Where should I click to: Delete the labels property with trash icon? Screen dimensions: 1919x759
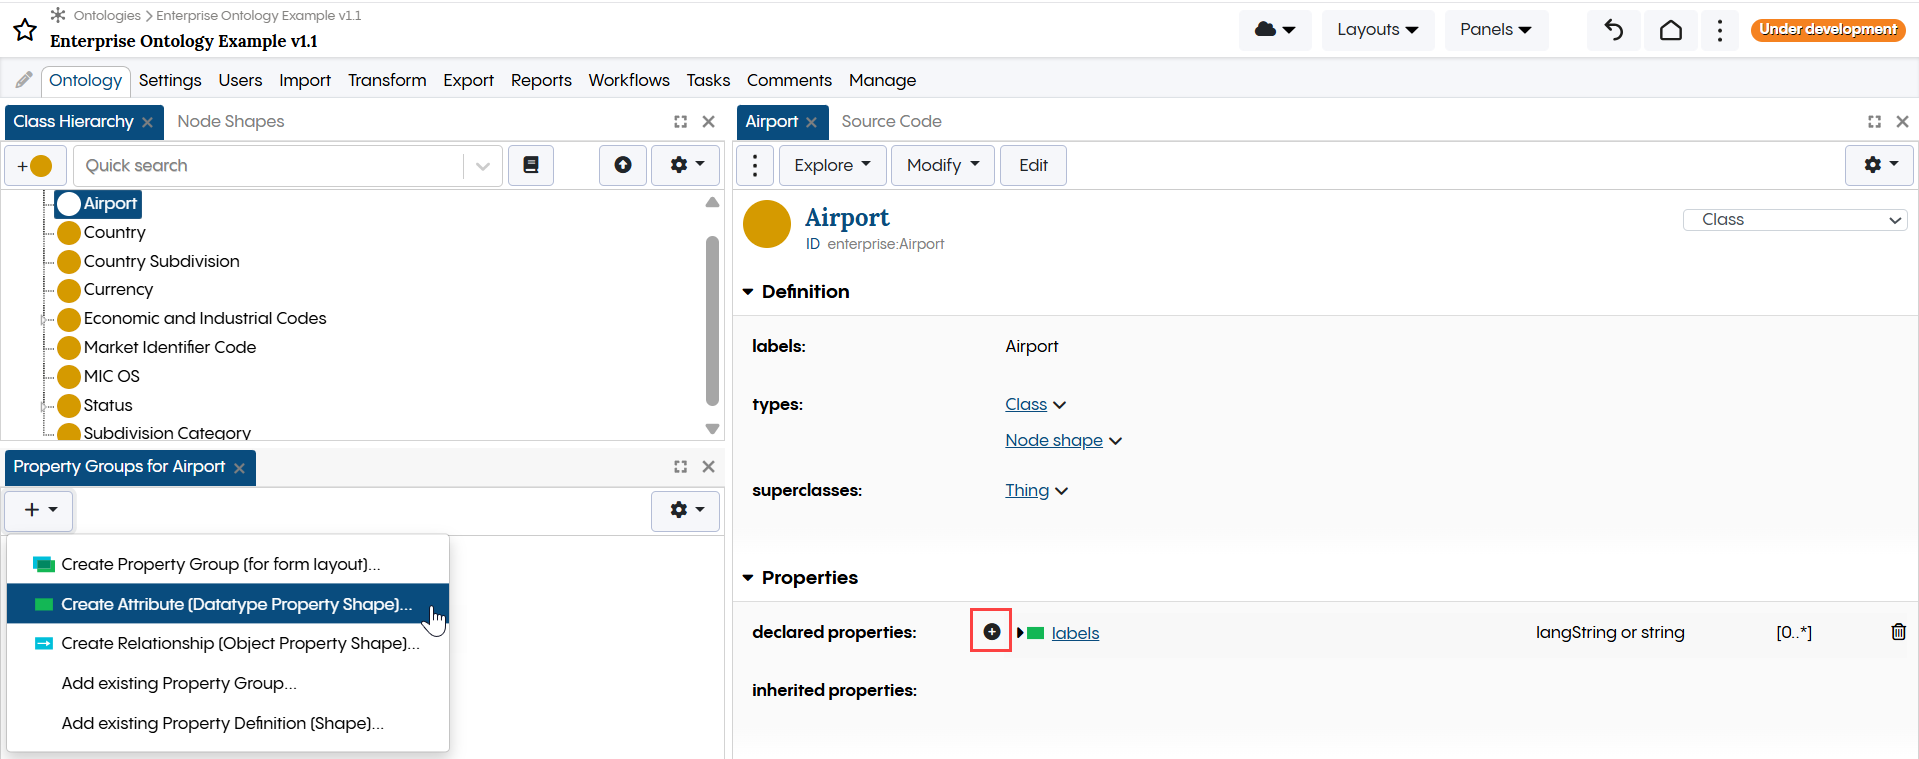click(x=1898, y=632)
